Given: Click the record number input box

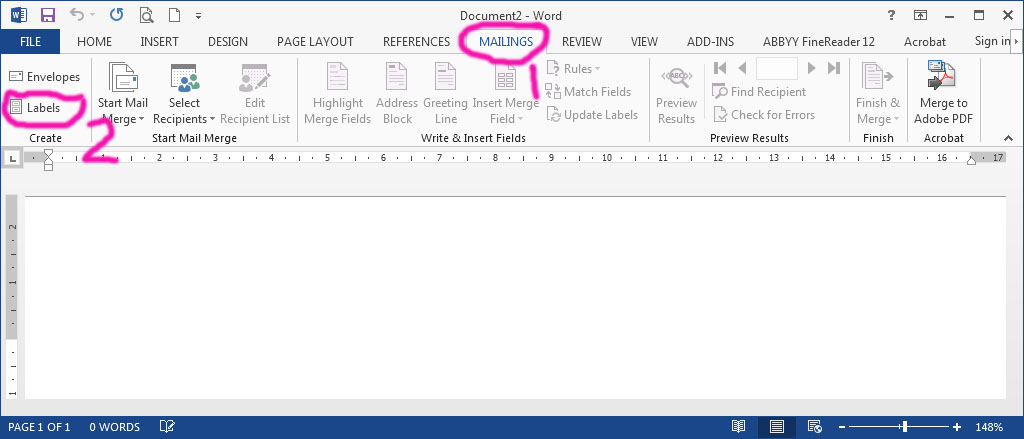Looking at the screenshot, I should click(776, 68).
